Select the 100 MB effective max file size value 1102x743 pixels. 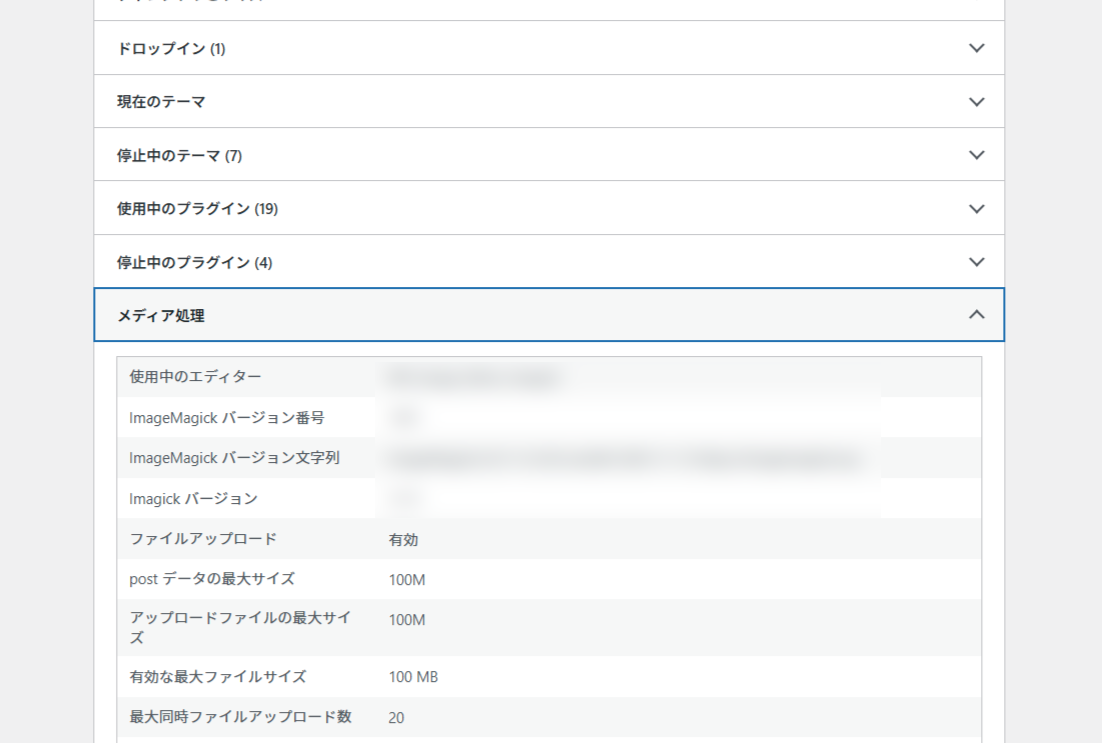click(x=413, y=677)
